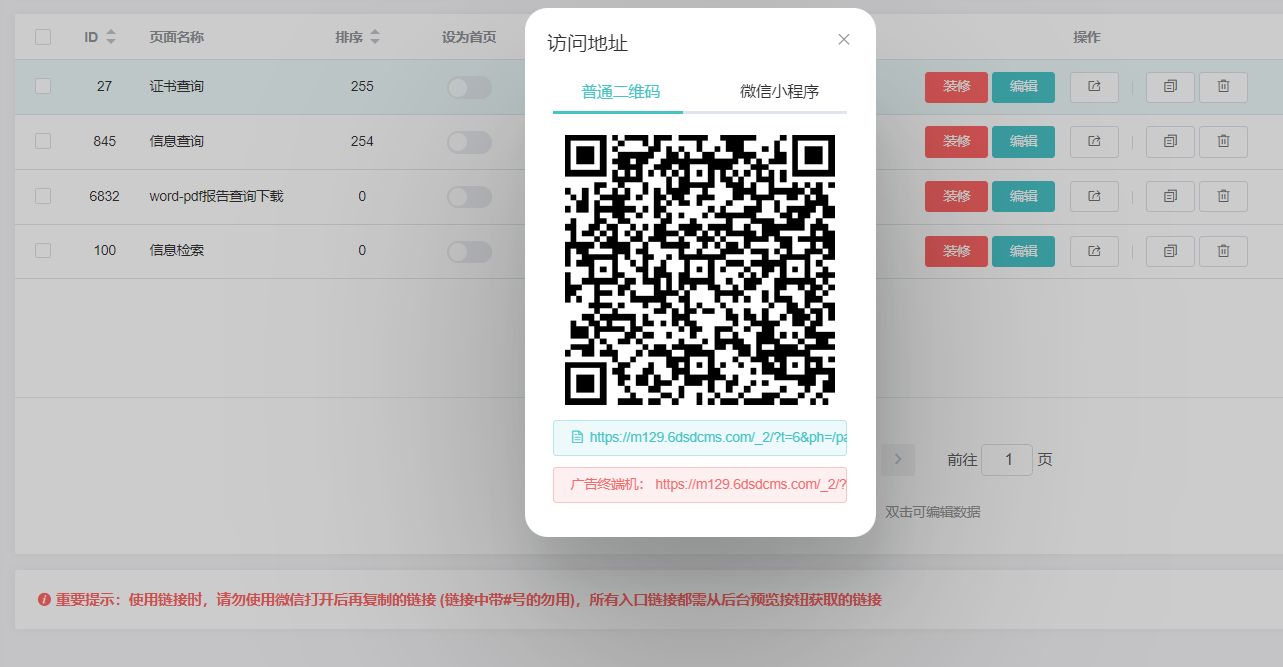Click copy icon for 信息检索 row
Image resolution: width=1283 pixels, height=667 pixels.
pos(1170,251)
